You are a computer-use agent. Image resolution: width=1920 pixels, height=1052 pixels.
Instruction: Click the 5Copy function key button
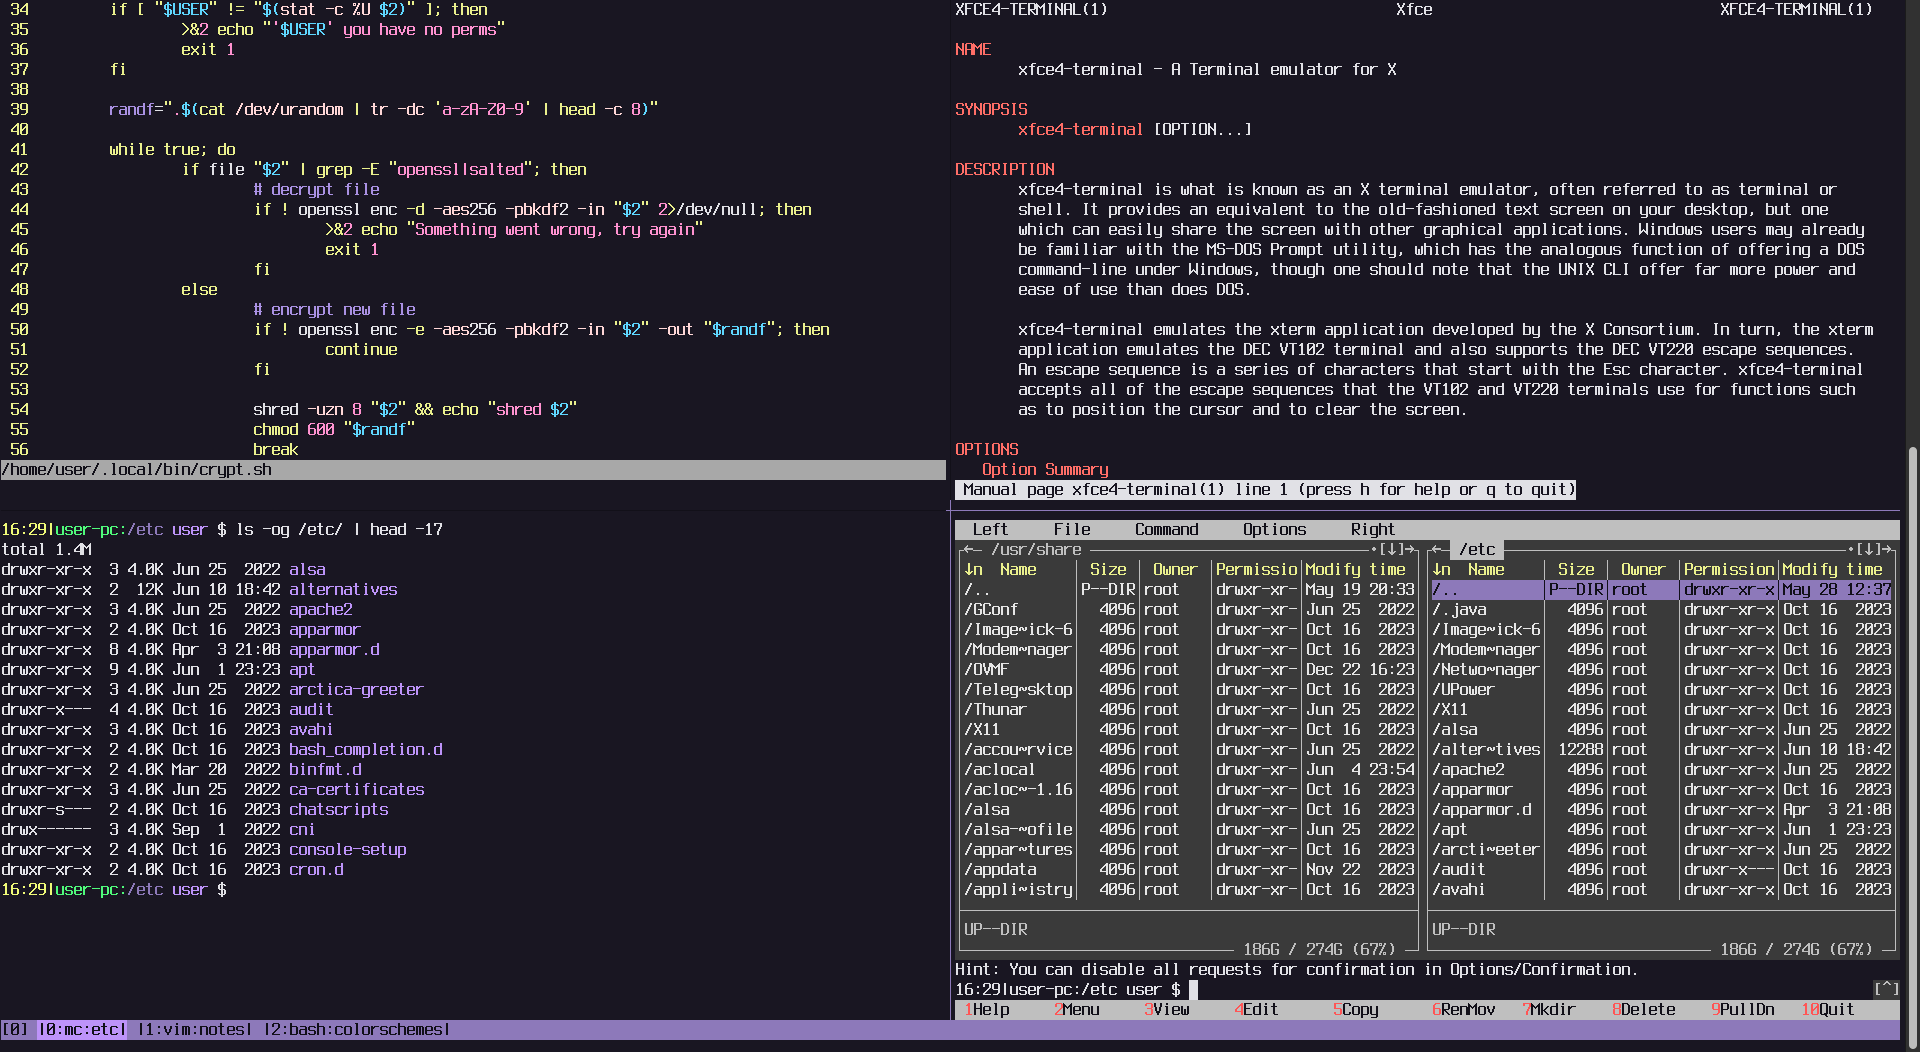(x=1356, y=1009)
